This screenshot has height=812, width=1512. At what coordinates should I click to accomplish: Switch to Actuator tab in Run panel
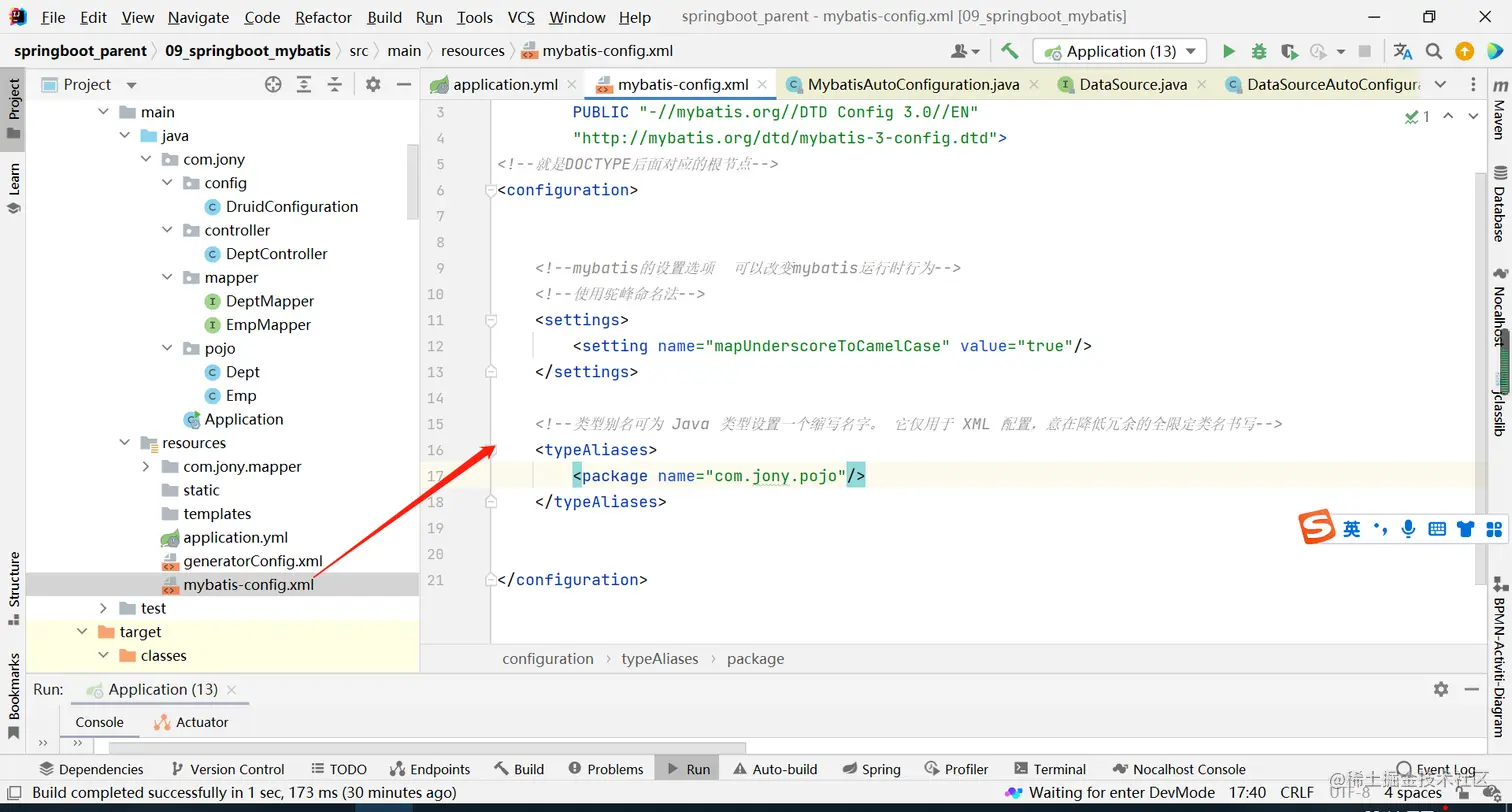191,722
